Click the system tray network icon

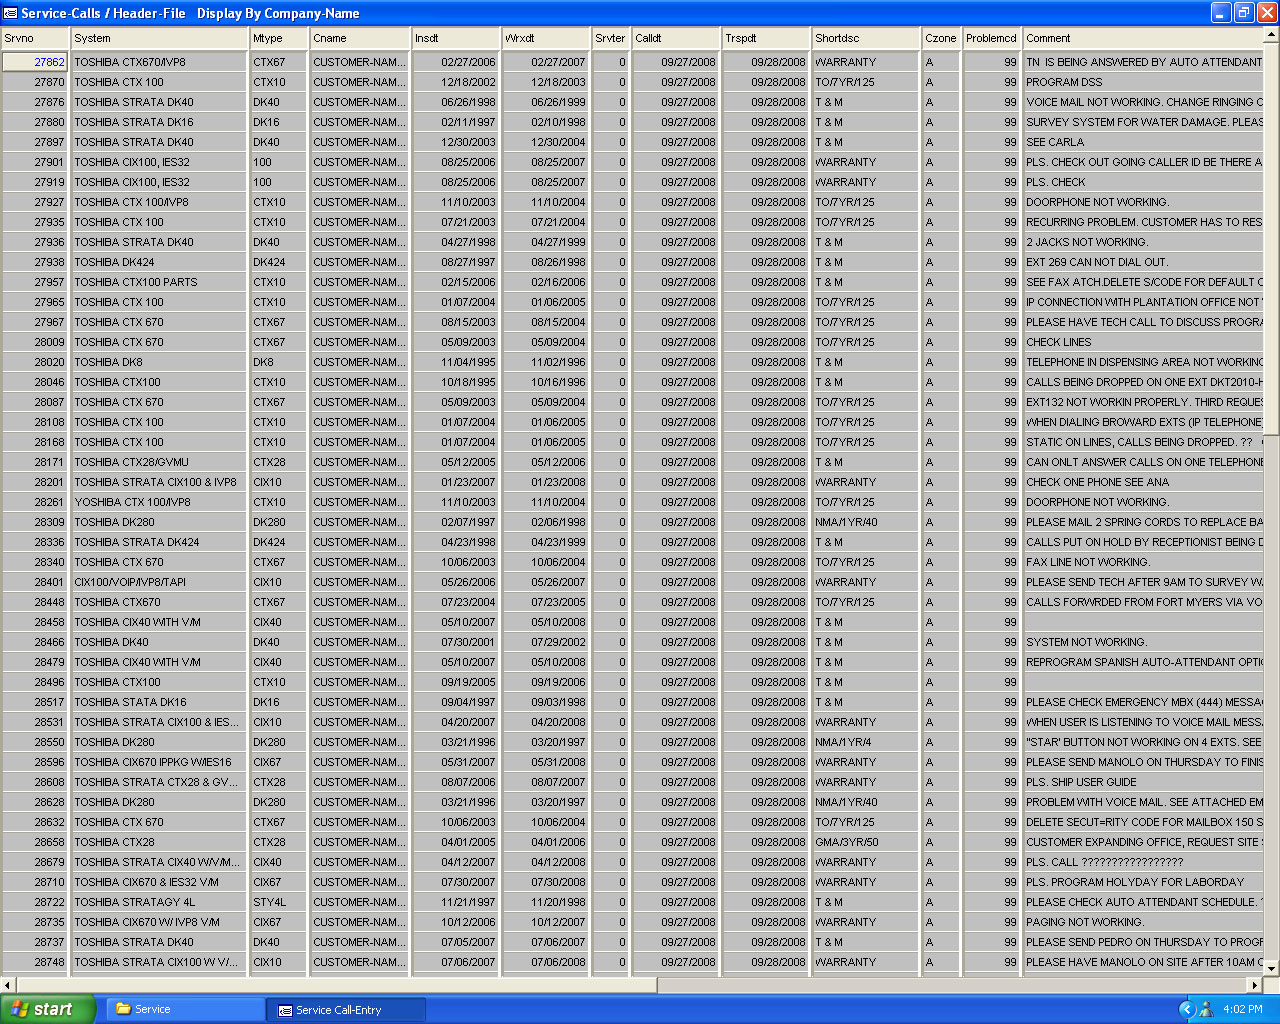1206,1009
